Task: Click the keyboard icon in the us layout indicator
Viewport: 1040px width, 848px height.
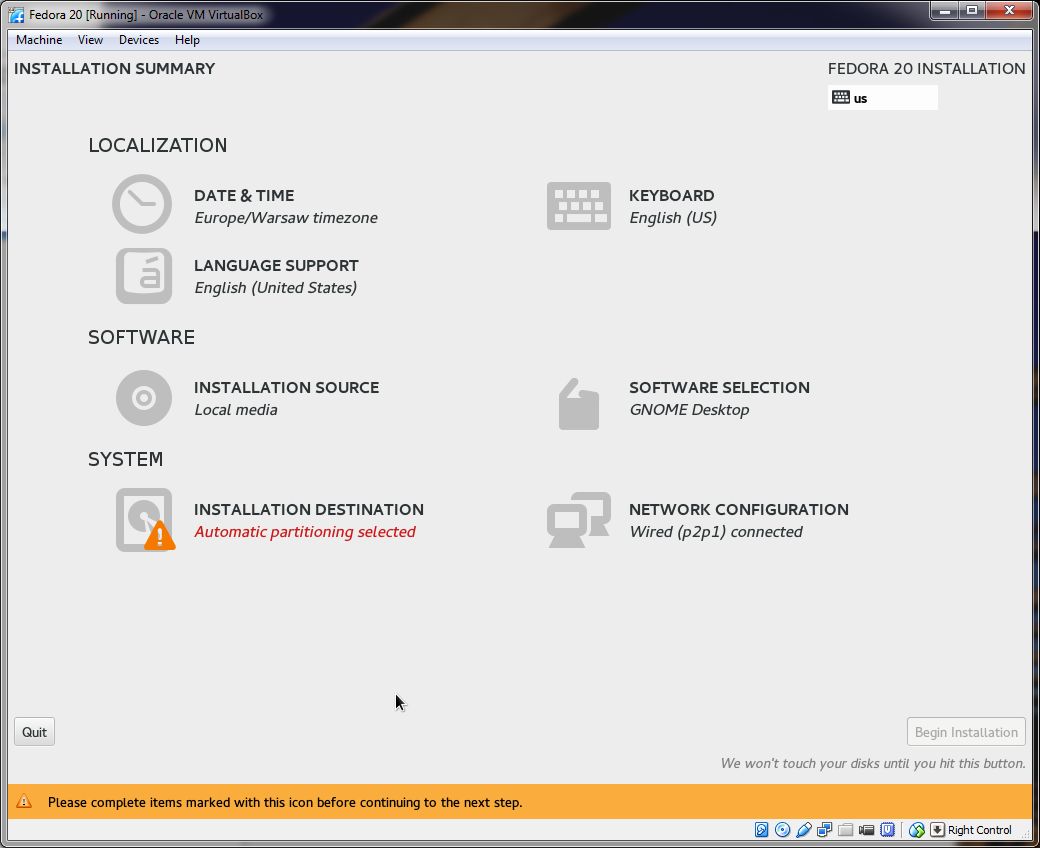Action: pos(840,97)
